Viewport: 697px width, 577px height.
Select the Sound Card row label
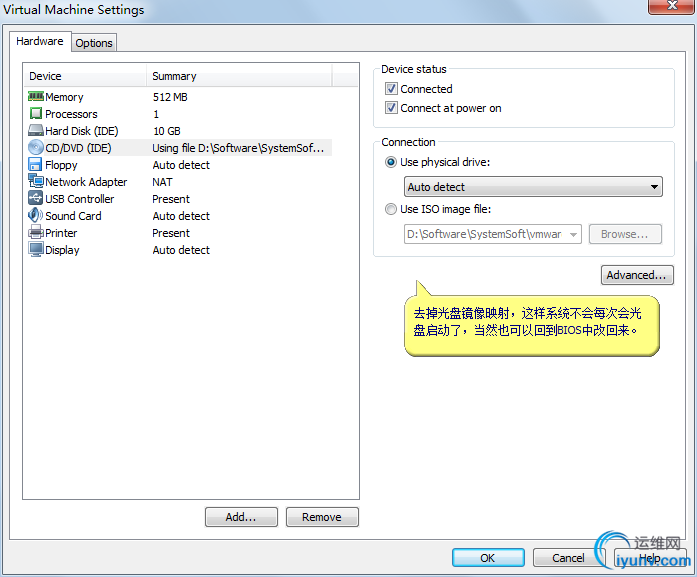[x=73, y=216]
